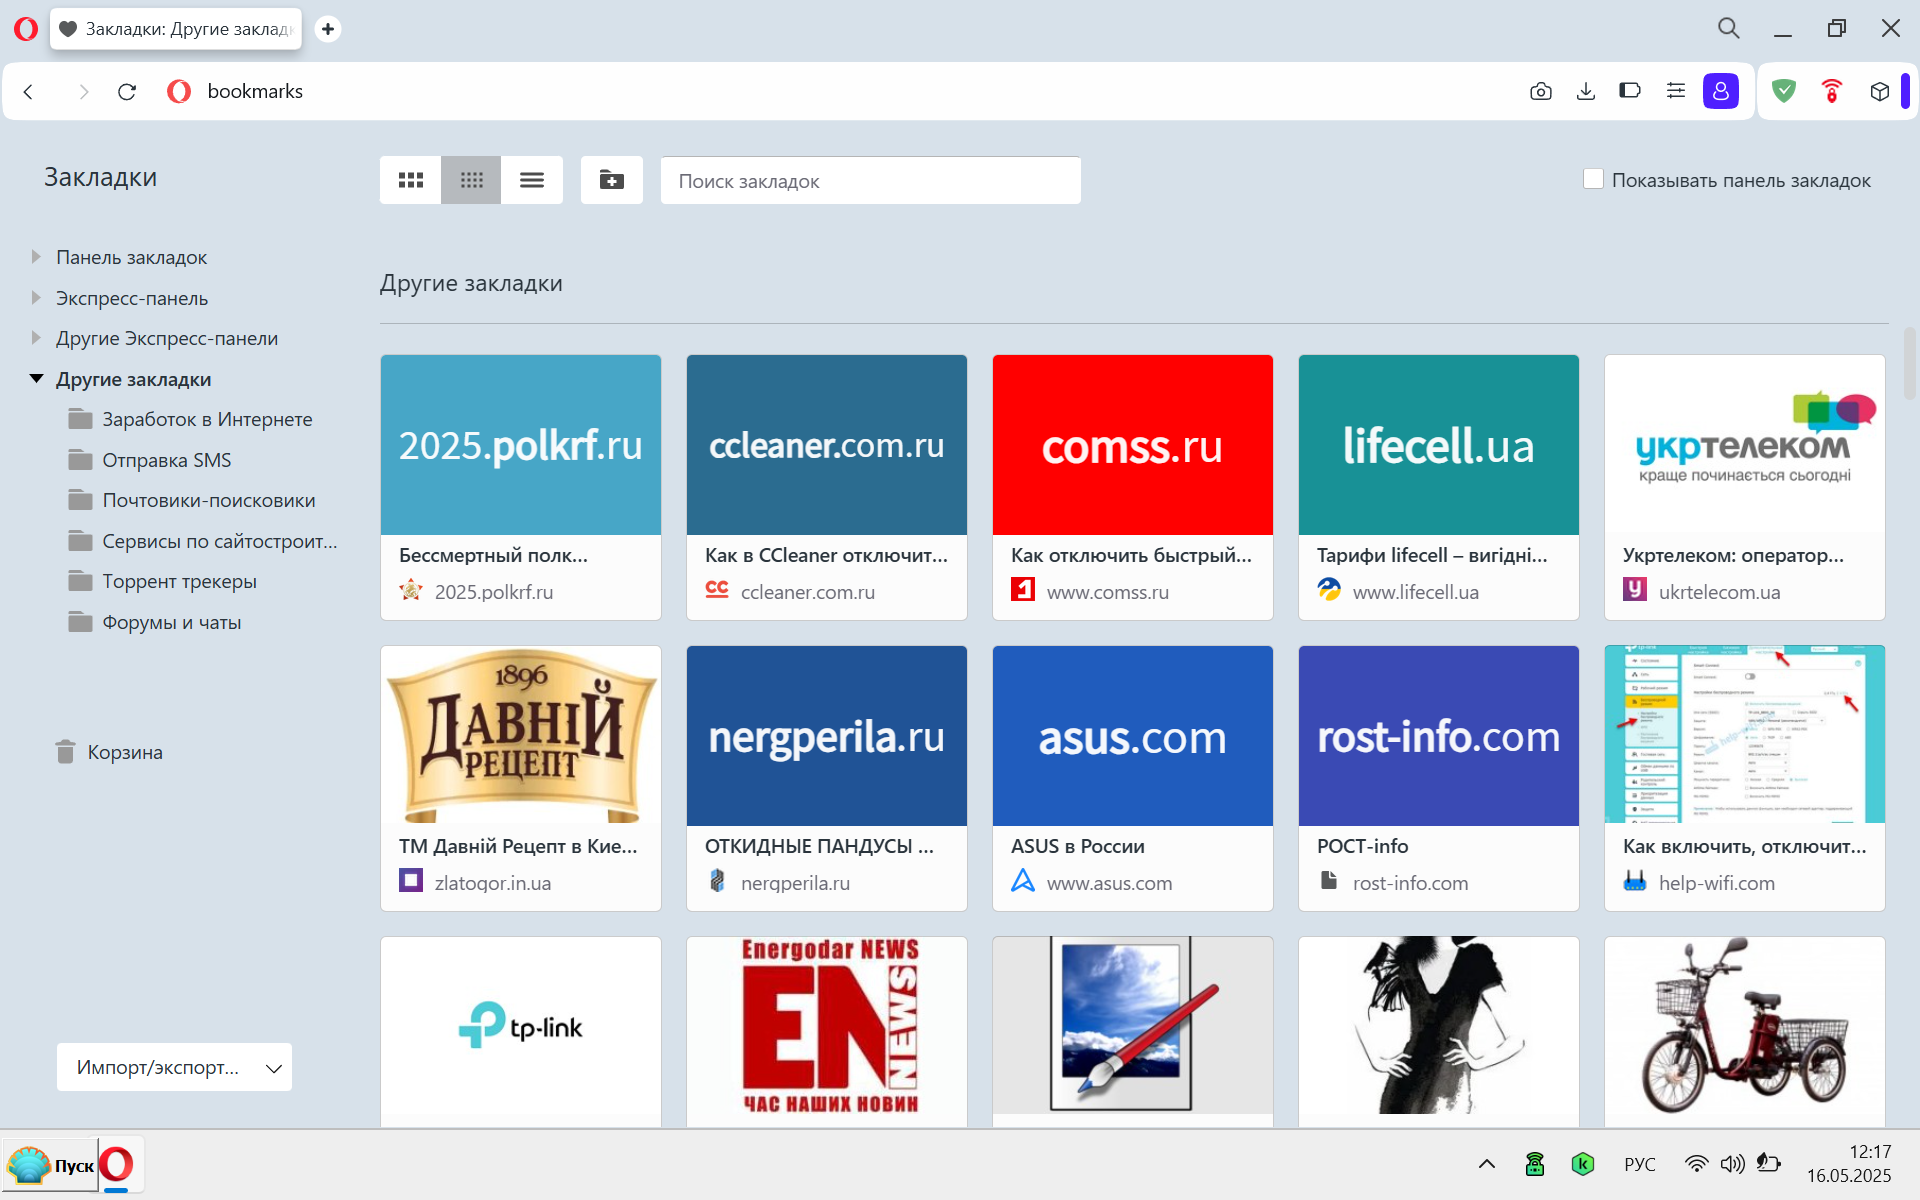The width and height of the screenshot is (1920, 1200).
Task: Focus the Поиск закладок search field
Action: (x=871, y=181)
